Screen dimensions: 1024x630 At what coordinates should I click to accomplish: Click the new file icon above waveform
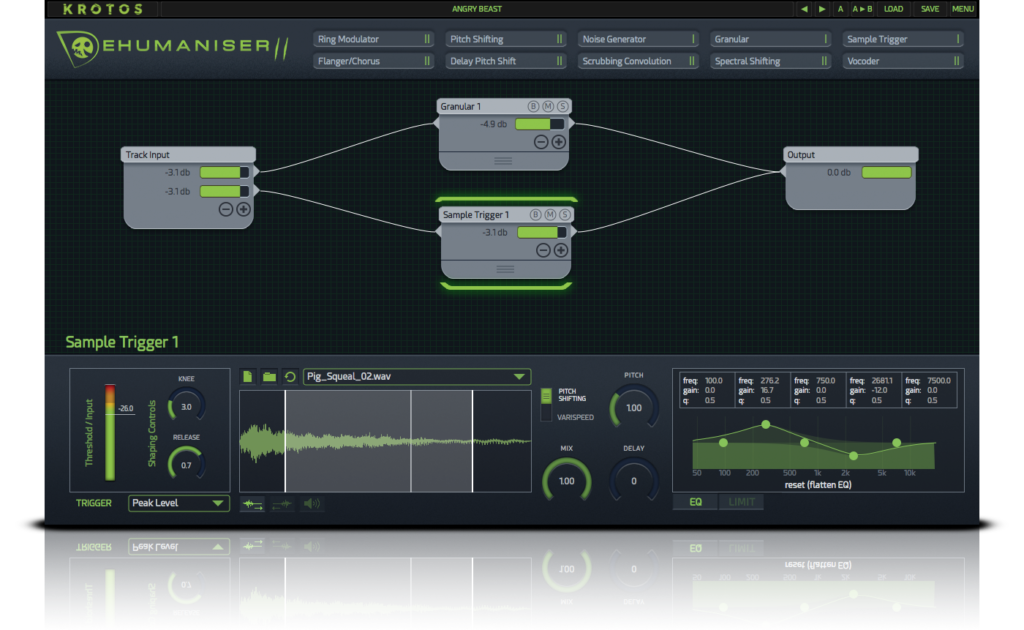coord(249,376)
